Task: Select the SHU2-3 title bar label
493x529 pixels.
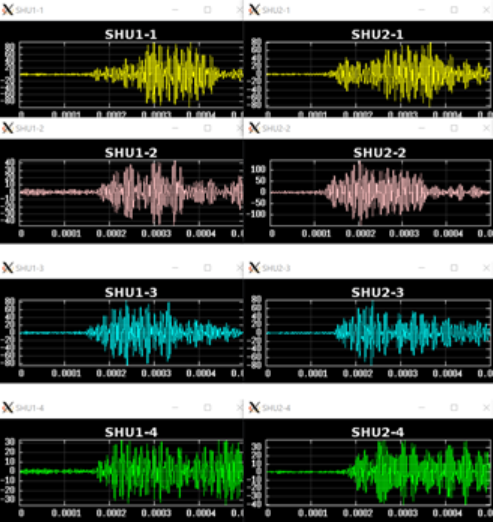Action: (276, 268)
